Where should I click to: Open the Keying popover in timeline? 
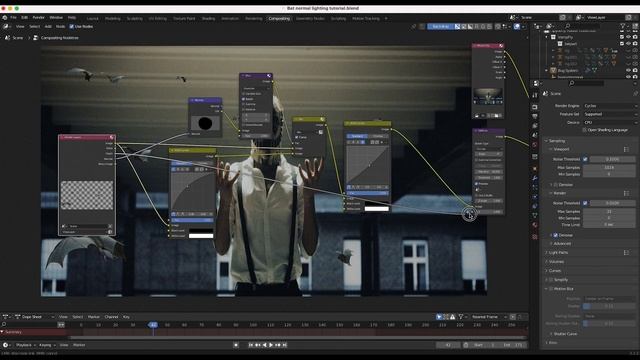tap(47, 345)
